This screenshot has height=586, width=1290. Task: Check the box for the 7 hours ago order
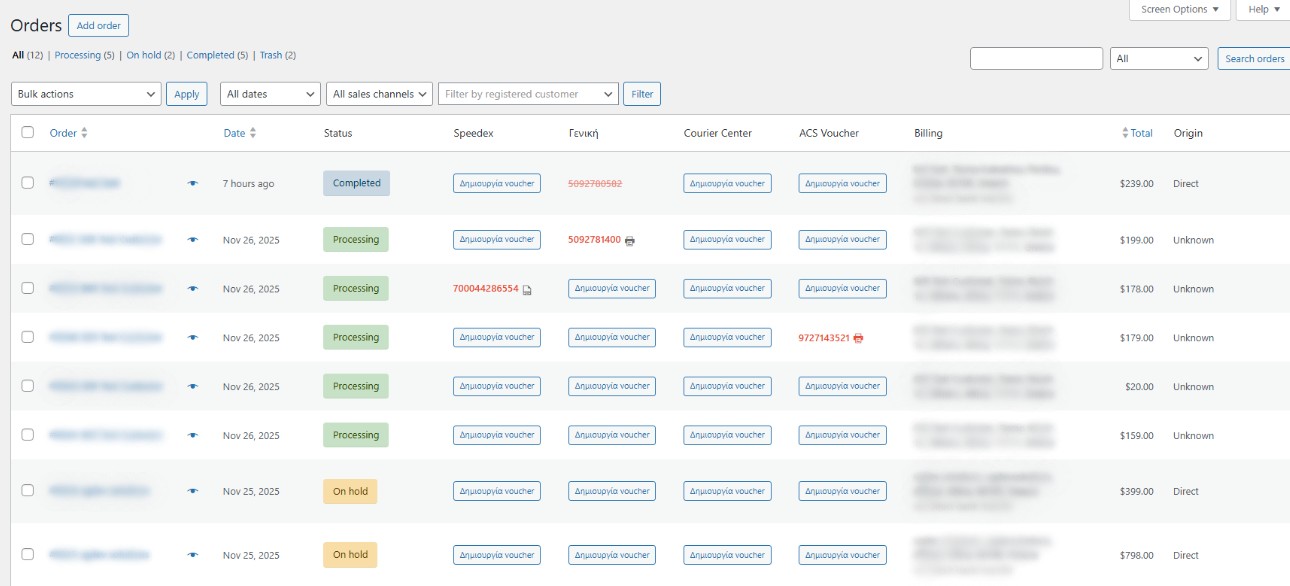click(28, 183)
